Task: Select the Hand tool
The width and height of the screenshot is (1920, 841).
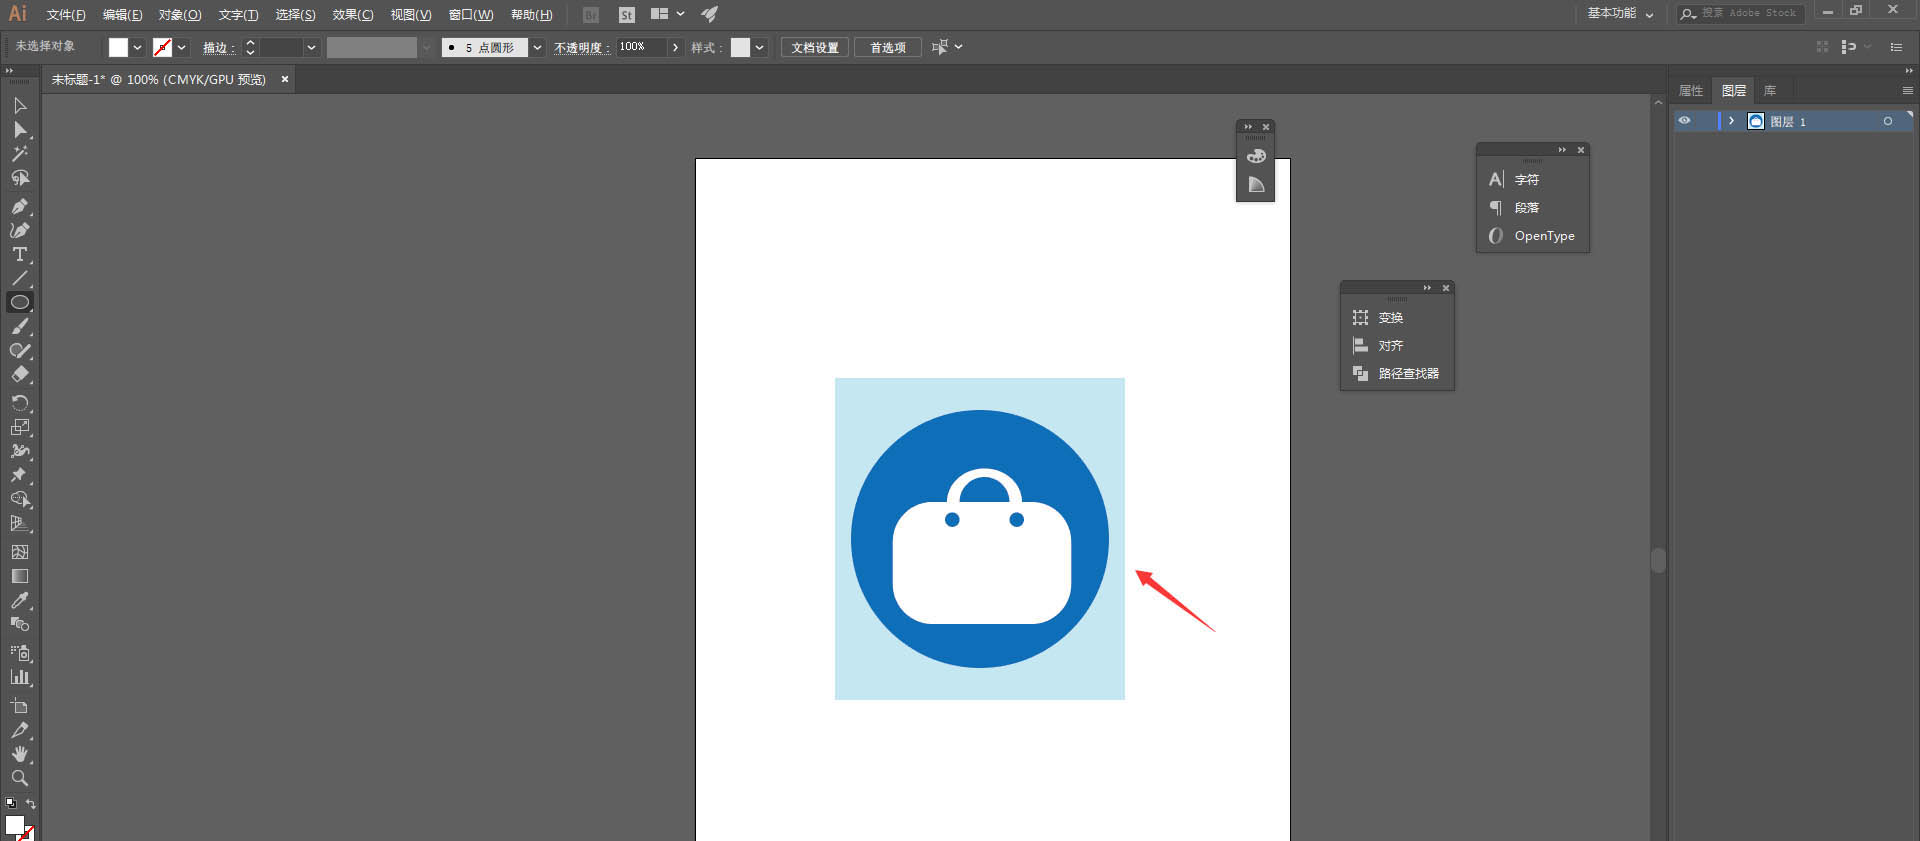Action: (x=19, y=754)
